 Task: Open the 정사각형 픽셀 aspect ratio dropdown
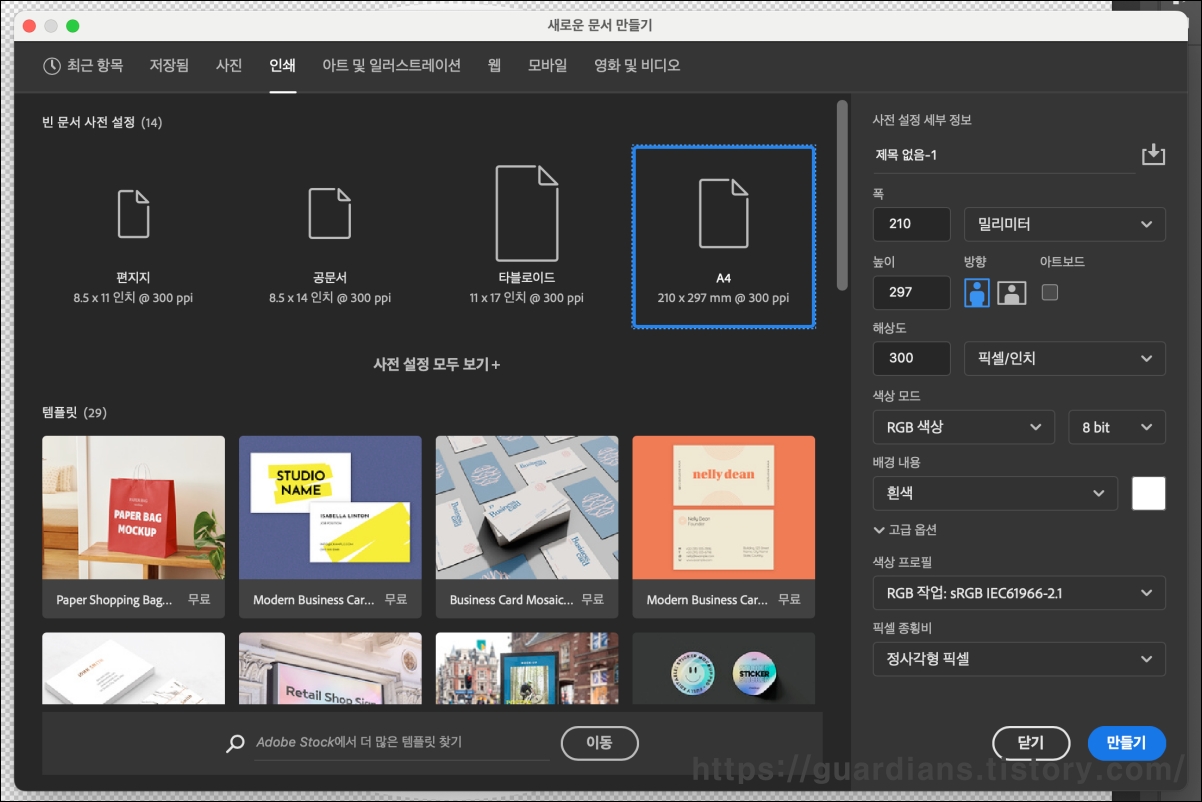[1019, 659]
